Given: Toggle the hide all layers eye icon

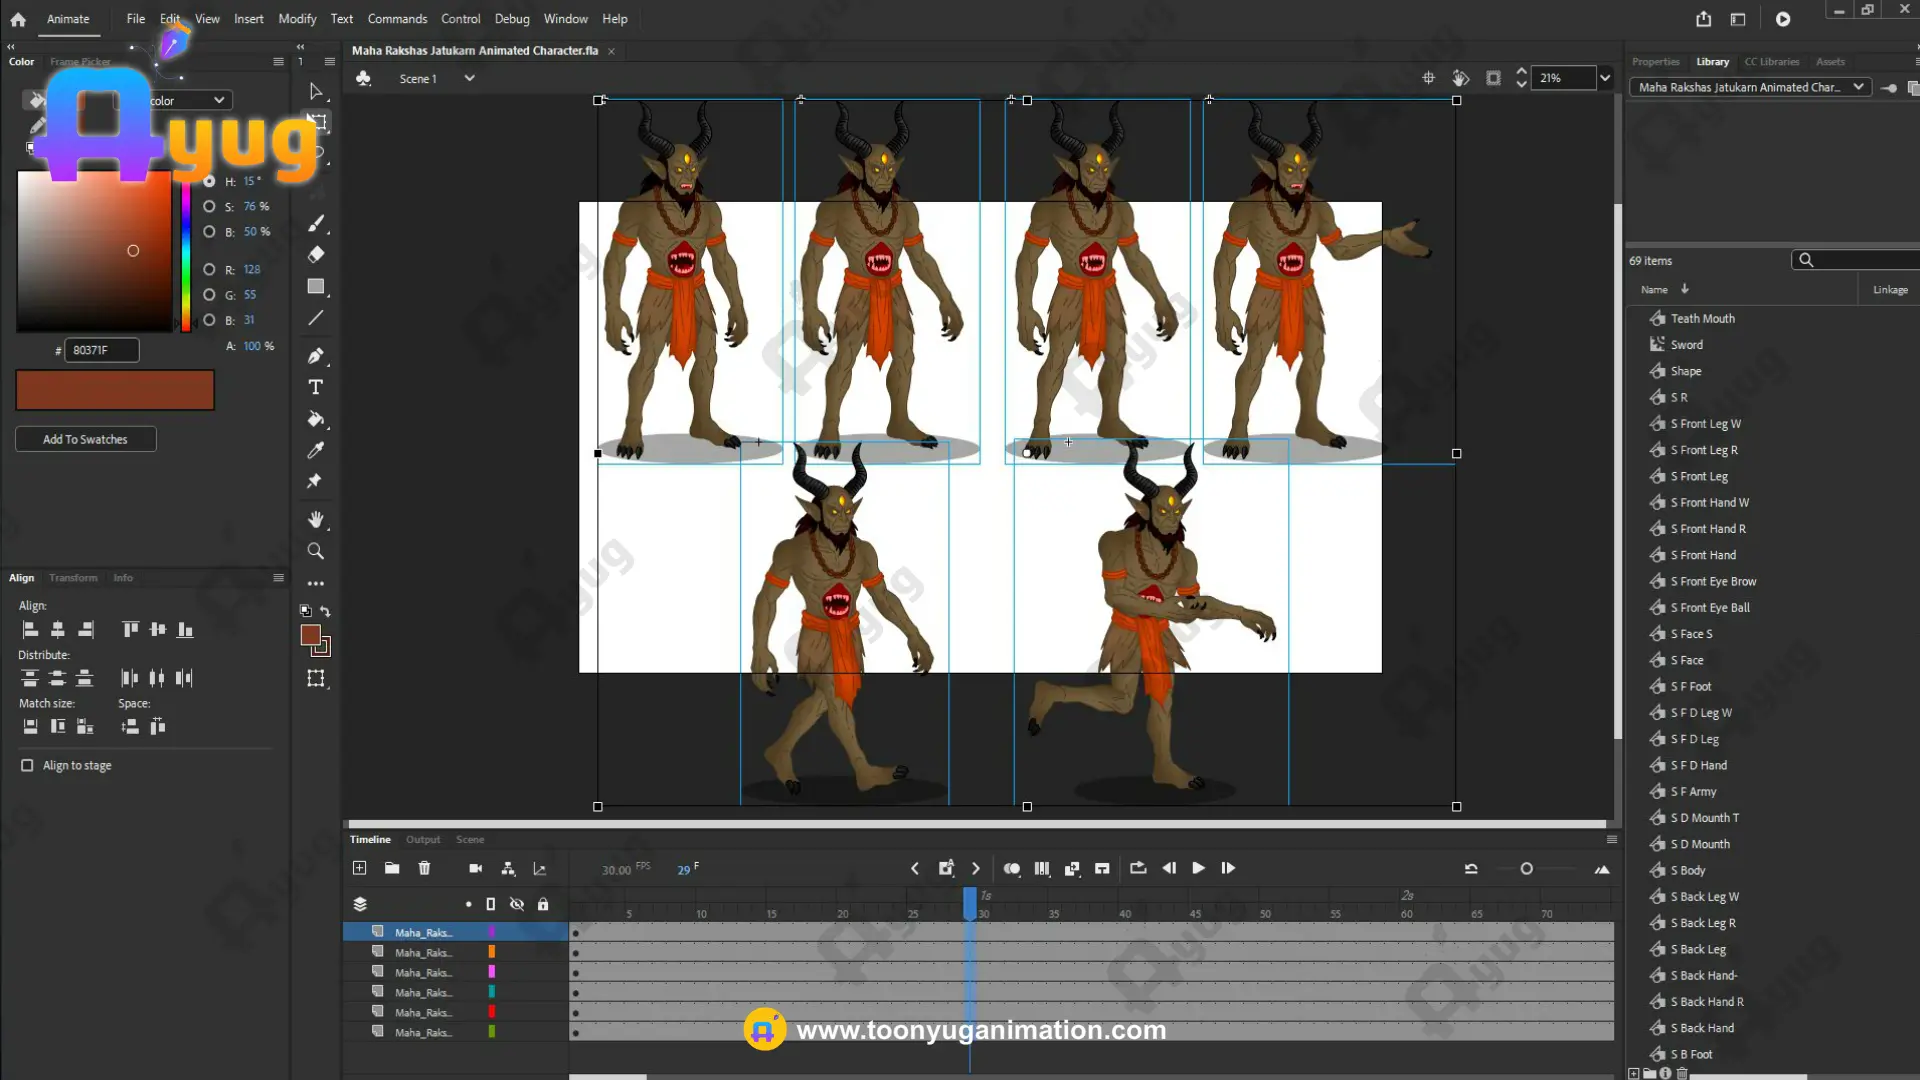Looking at the screenshot, I should click(517, 904).
